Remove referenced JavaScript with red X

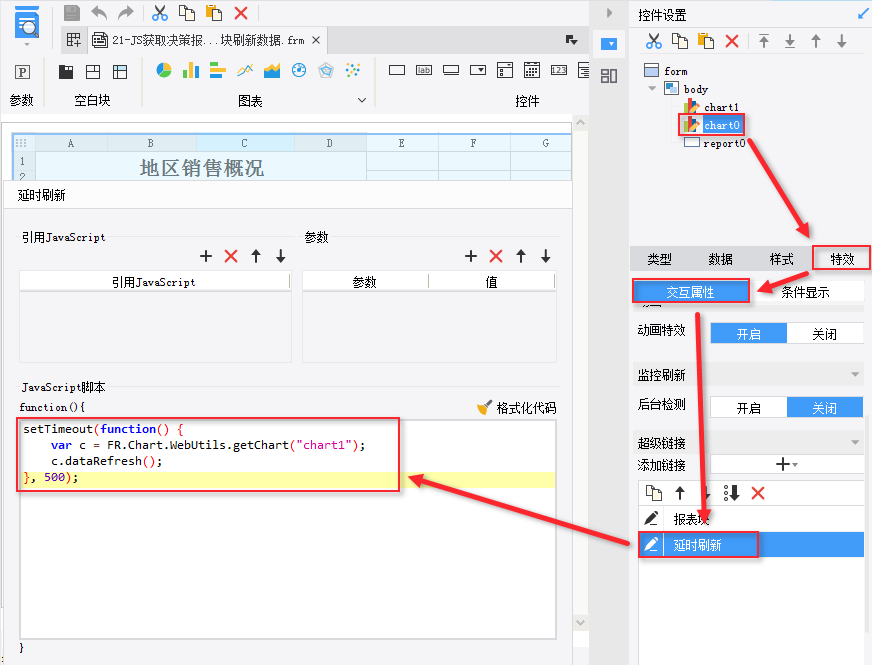tap(231, 256)
